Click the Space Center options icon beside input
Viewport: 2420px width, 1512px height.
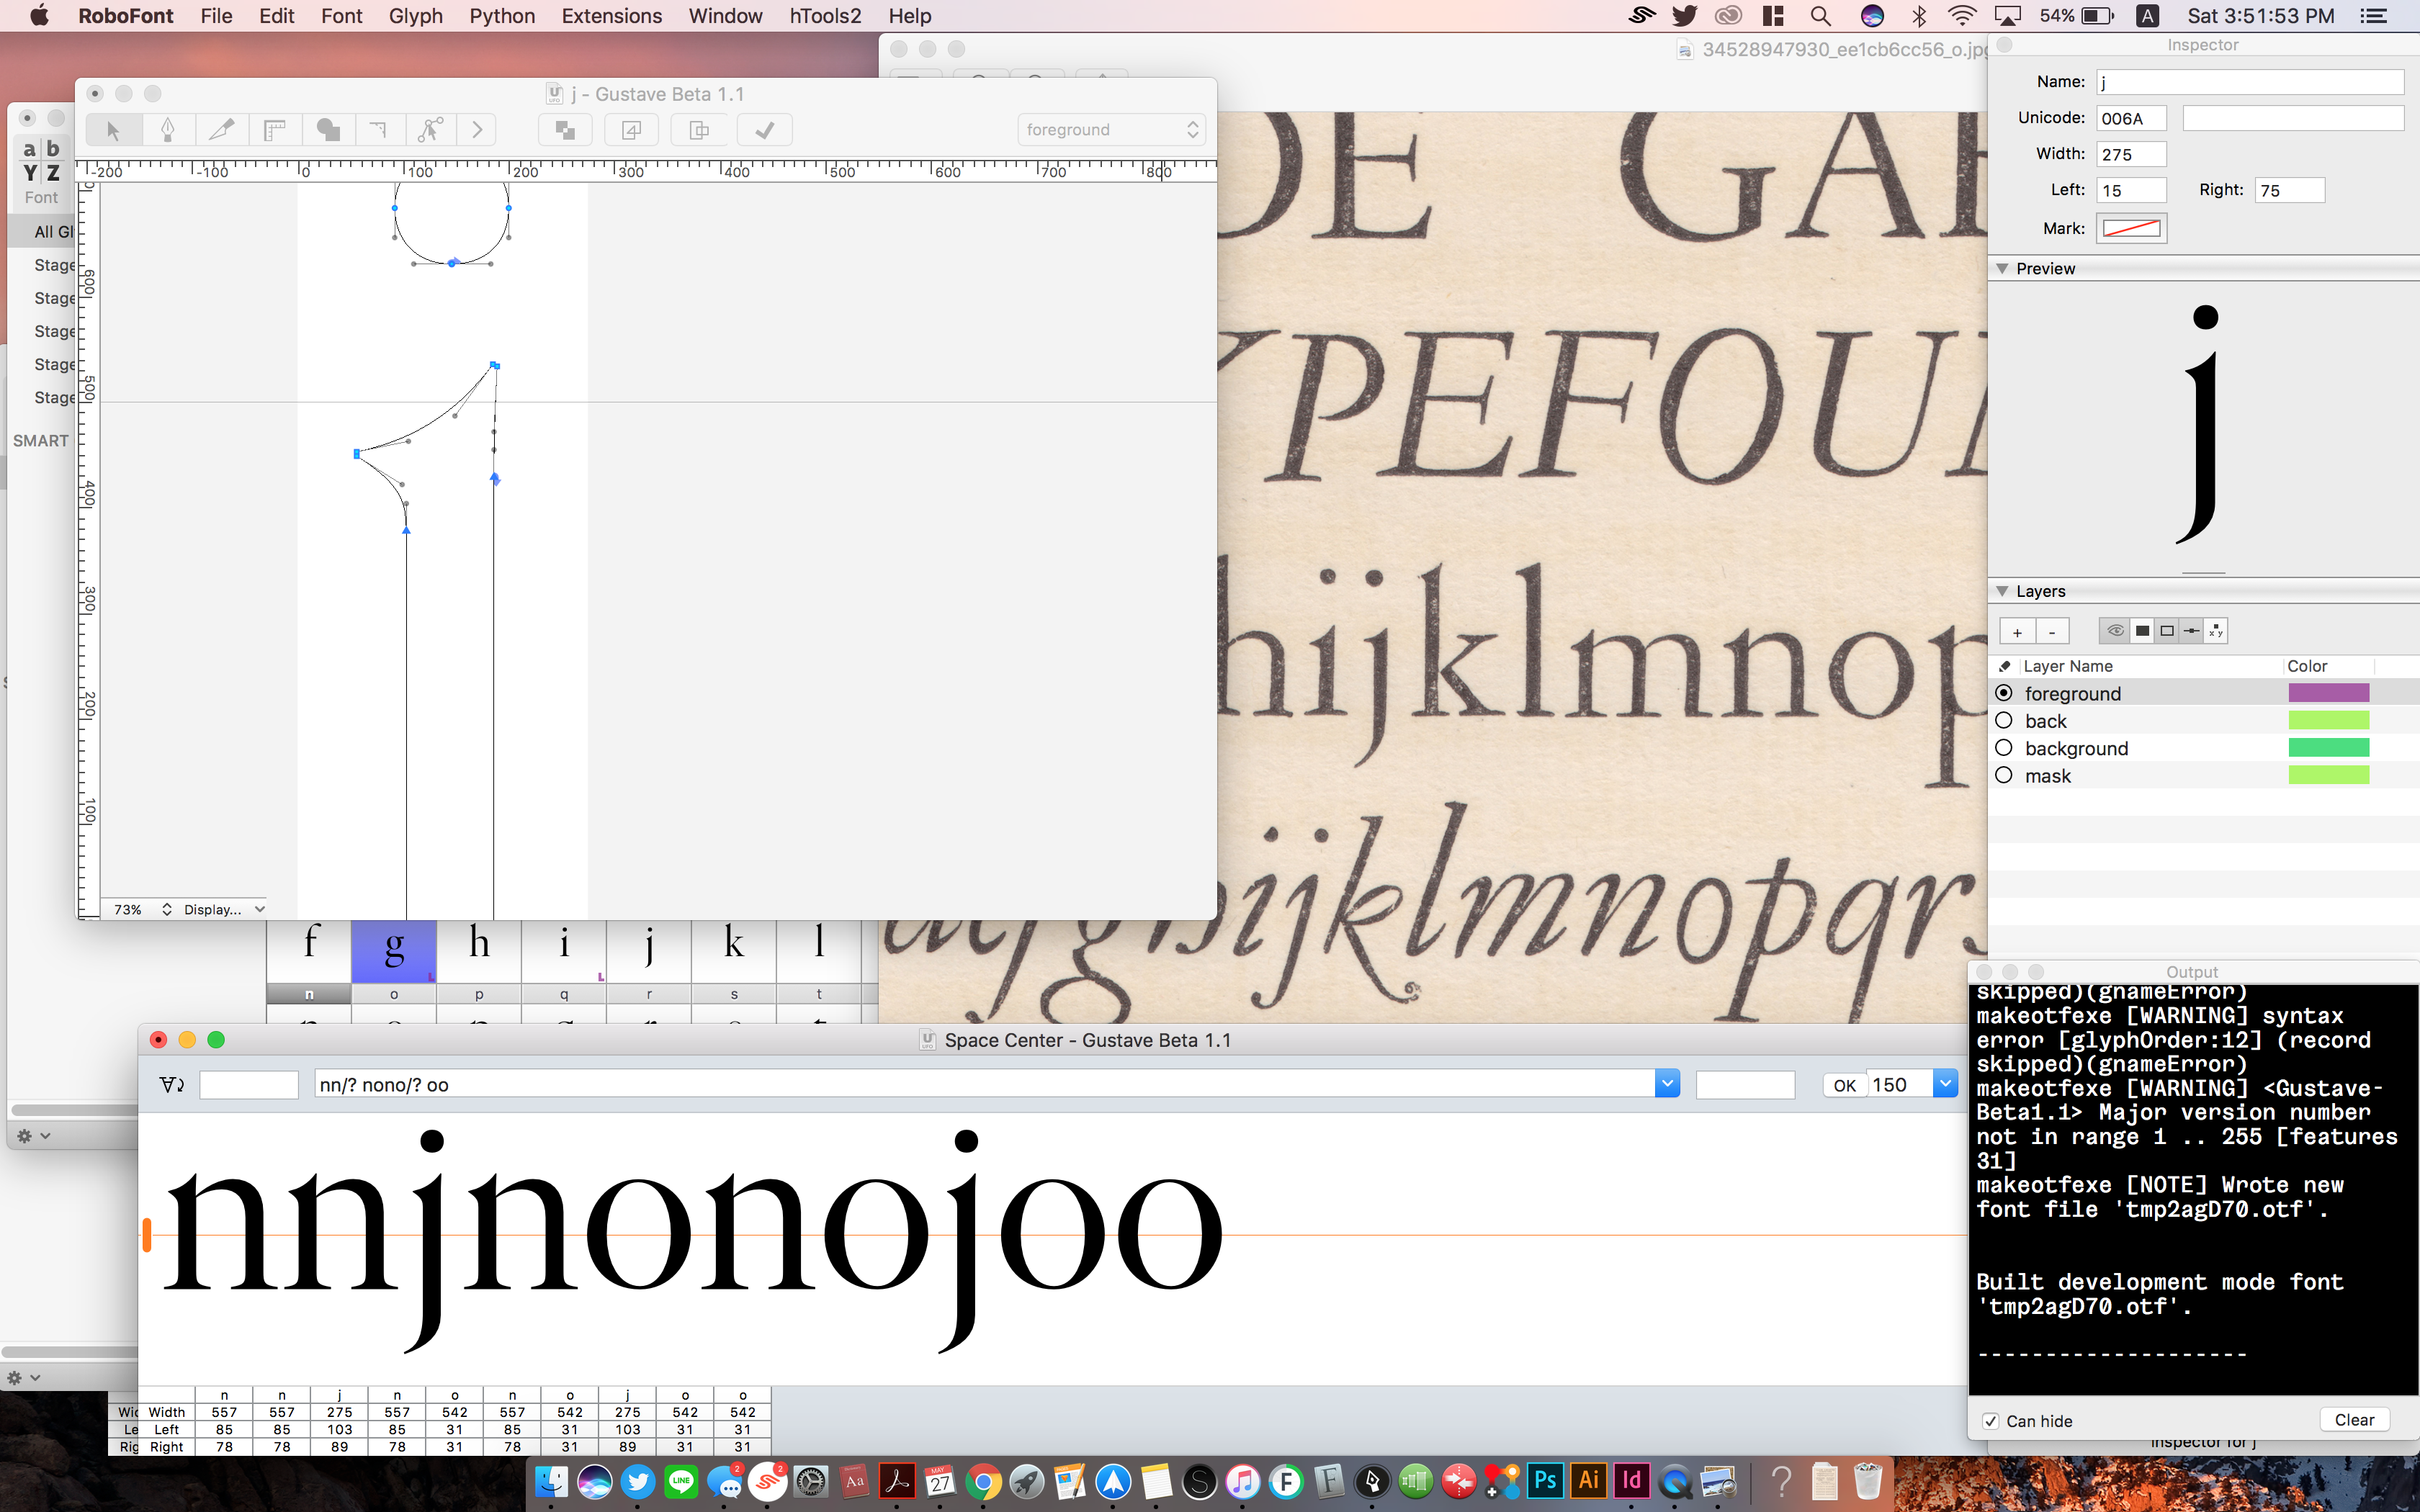click(x=172, y=1085)
